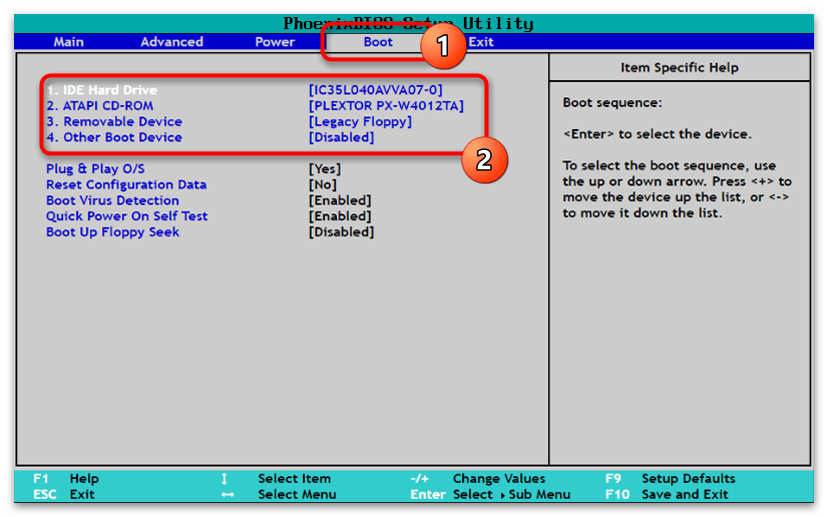This screenshot has width=828, height=517.
Task: Open the Power menu tab
Action: pyautogui.click(x=275, y=42)
